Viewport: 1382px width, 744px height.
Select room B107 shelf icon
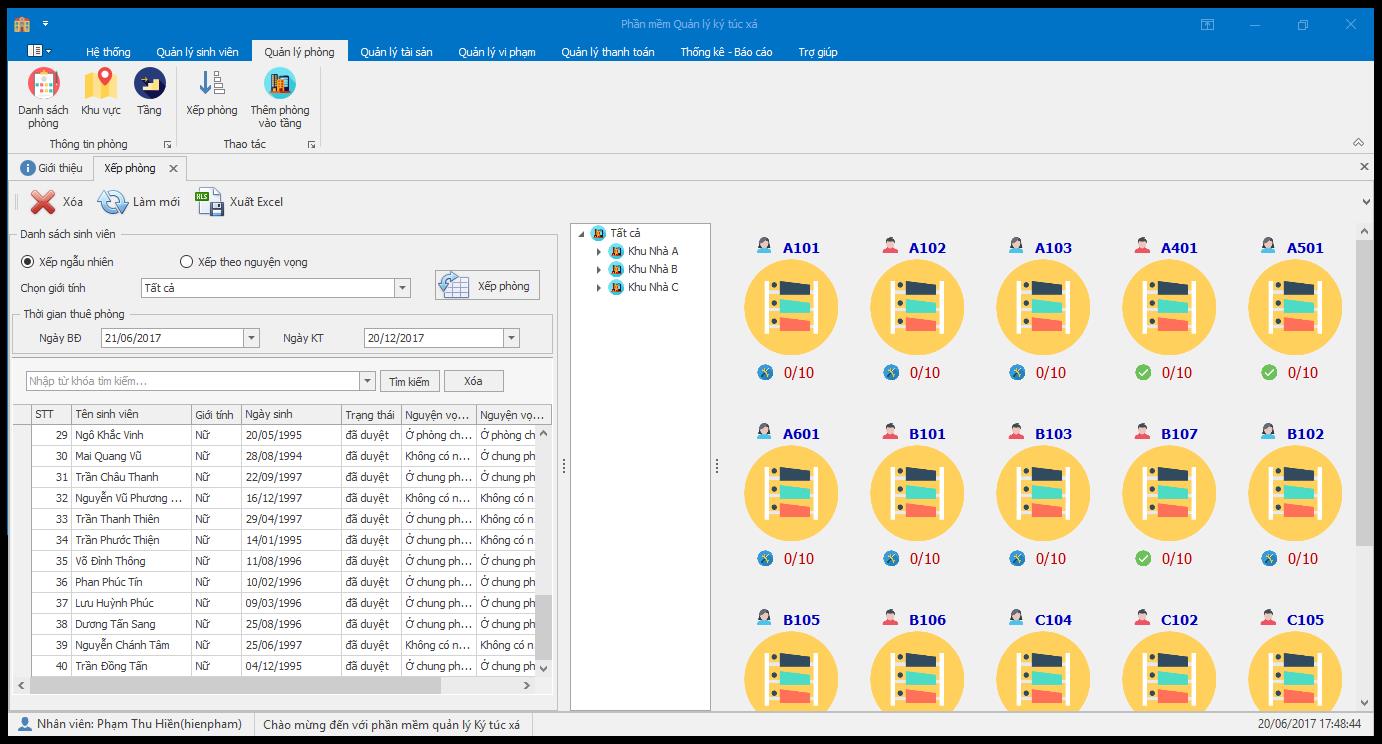1169,493
